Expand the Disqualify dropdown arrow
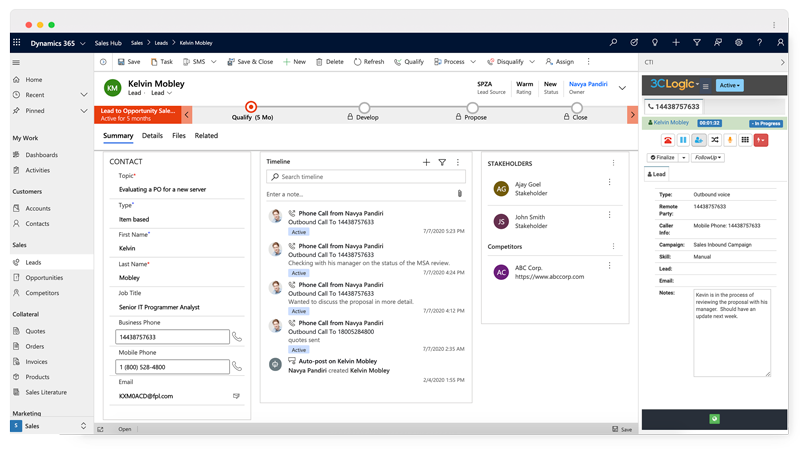Image resolution: width=800 pixels, height=449 pixels. click(532, 62)
